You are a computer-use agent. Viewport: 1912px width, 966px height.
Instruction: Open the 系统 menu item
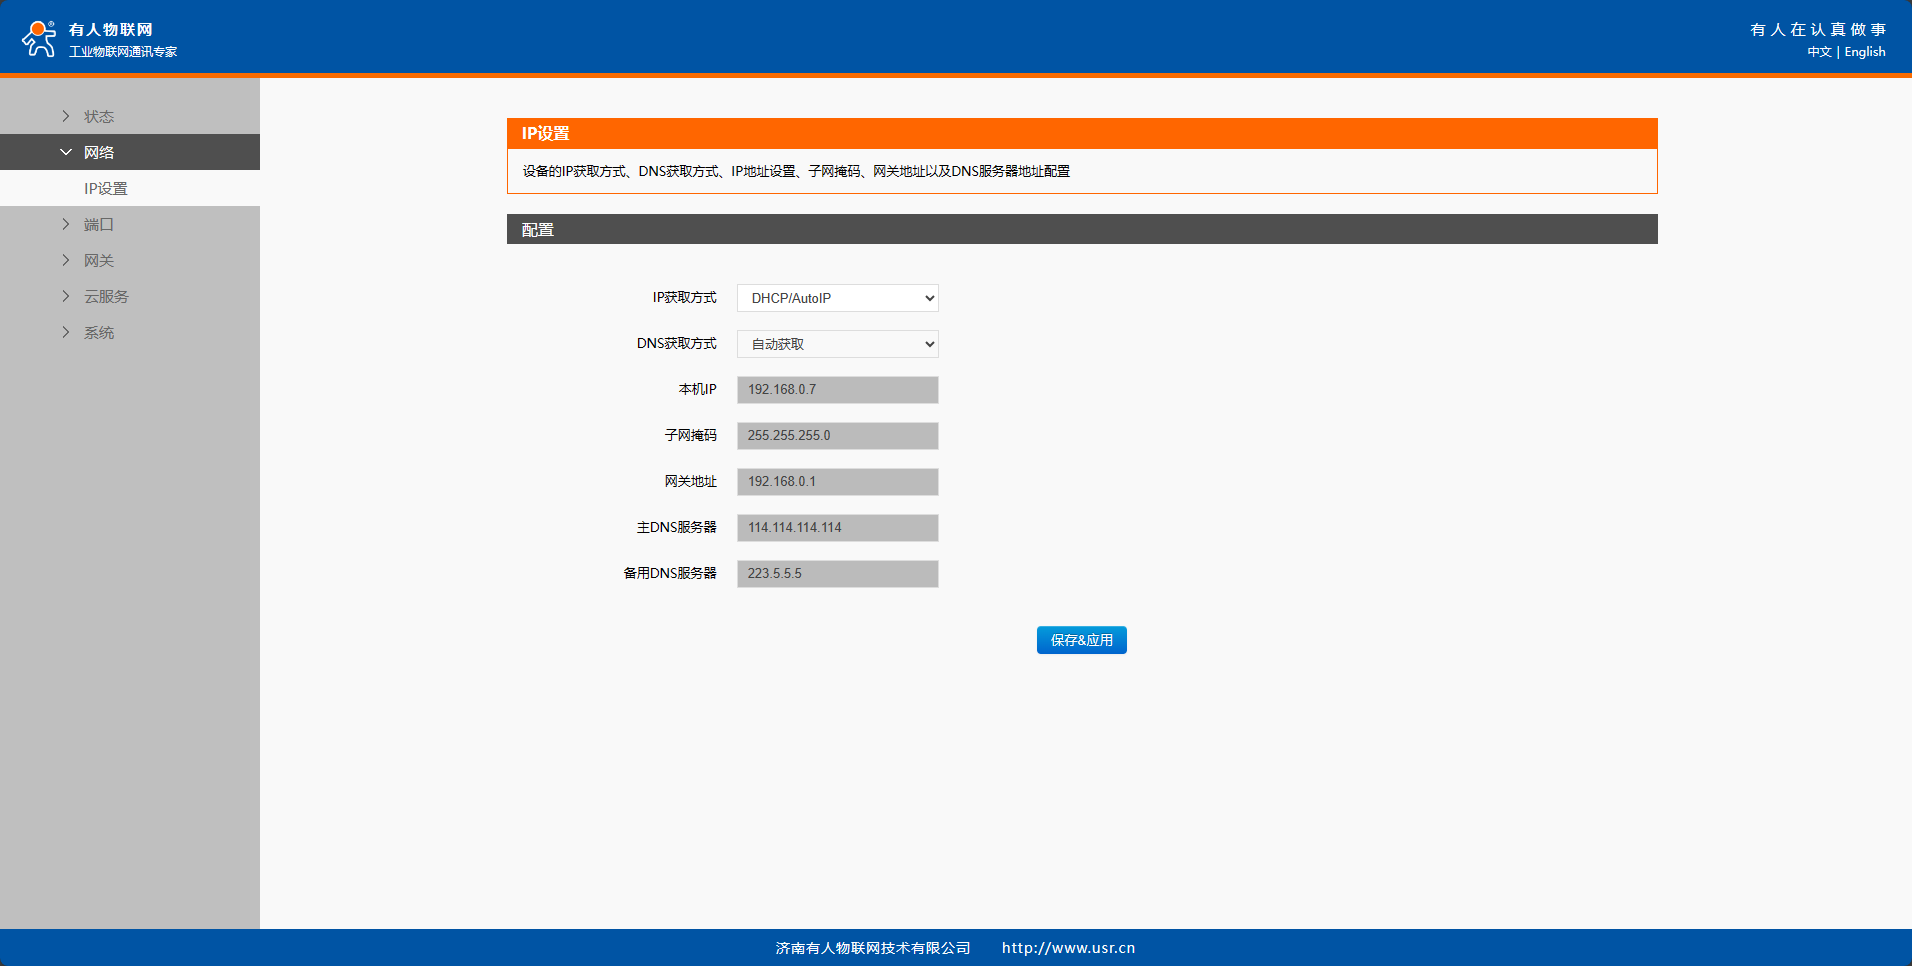point(99,332)
